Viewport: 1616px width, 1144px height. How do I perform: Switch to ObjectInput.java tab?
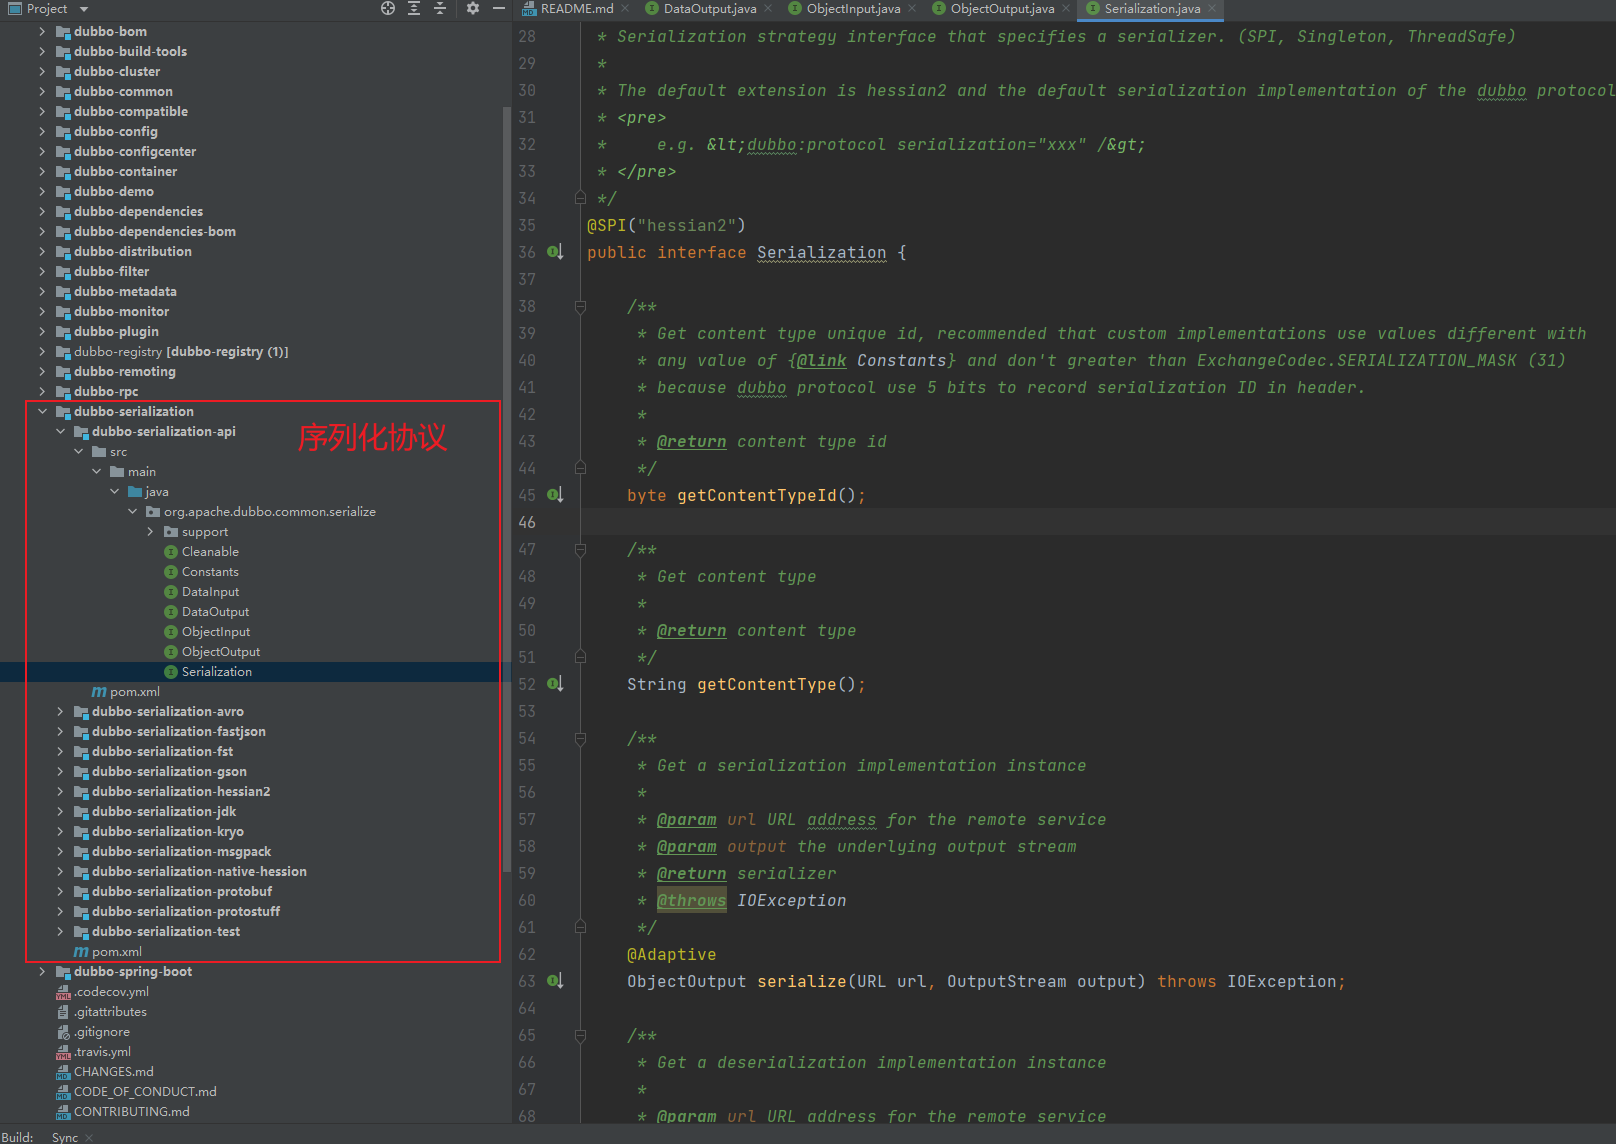[853, 9]
